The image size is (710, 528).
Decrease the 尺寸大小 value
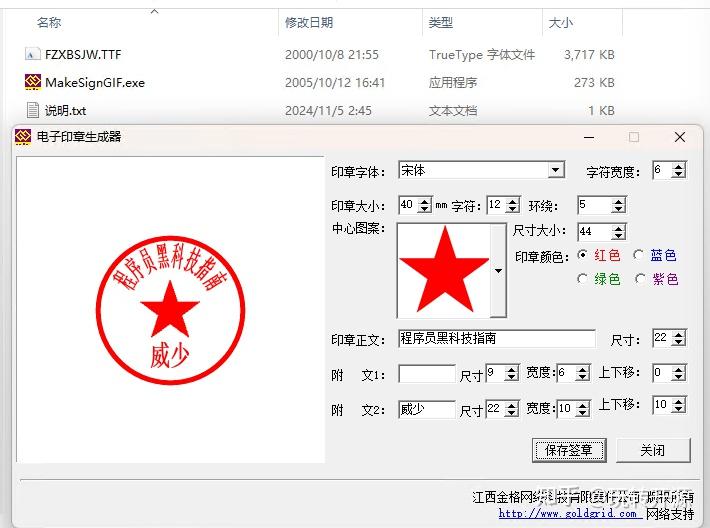[618, 236]
